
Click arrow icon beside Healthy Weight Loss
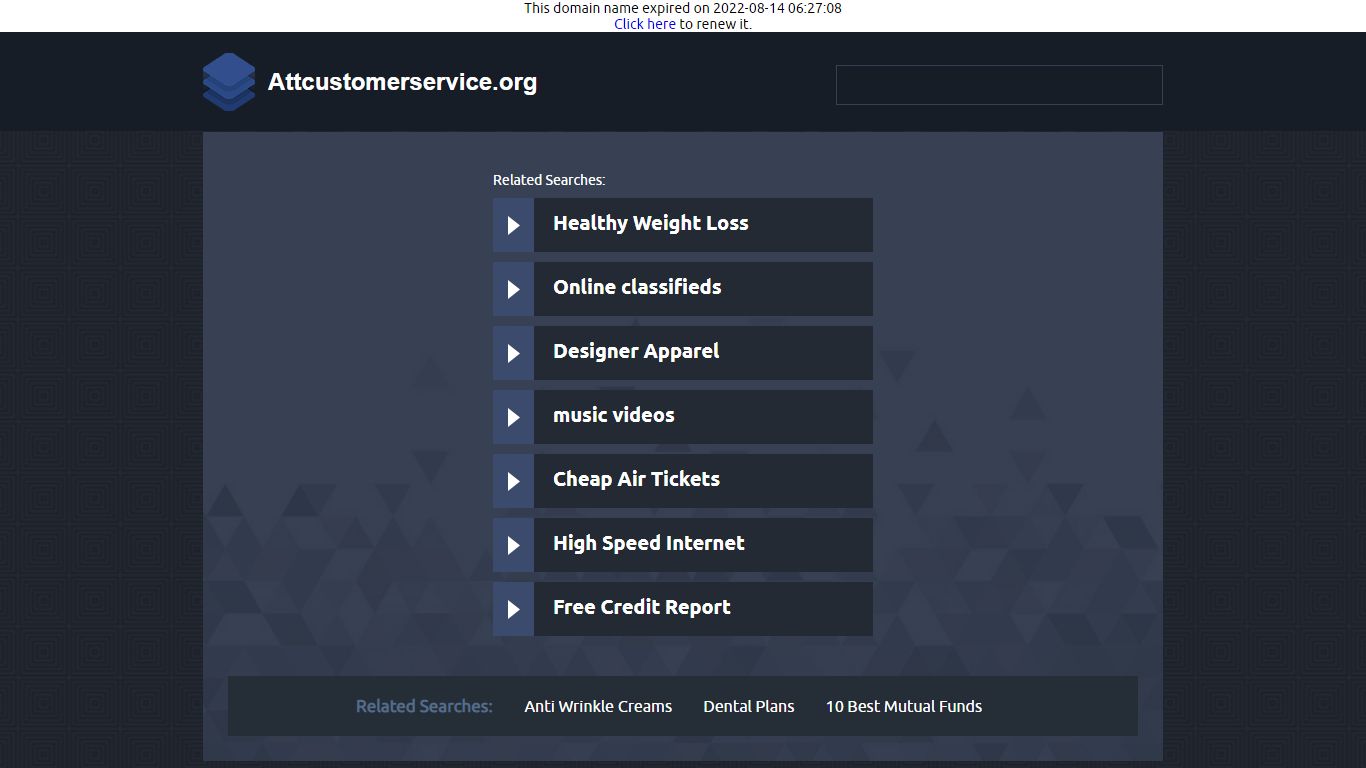point(513,225)
